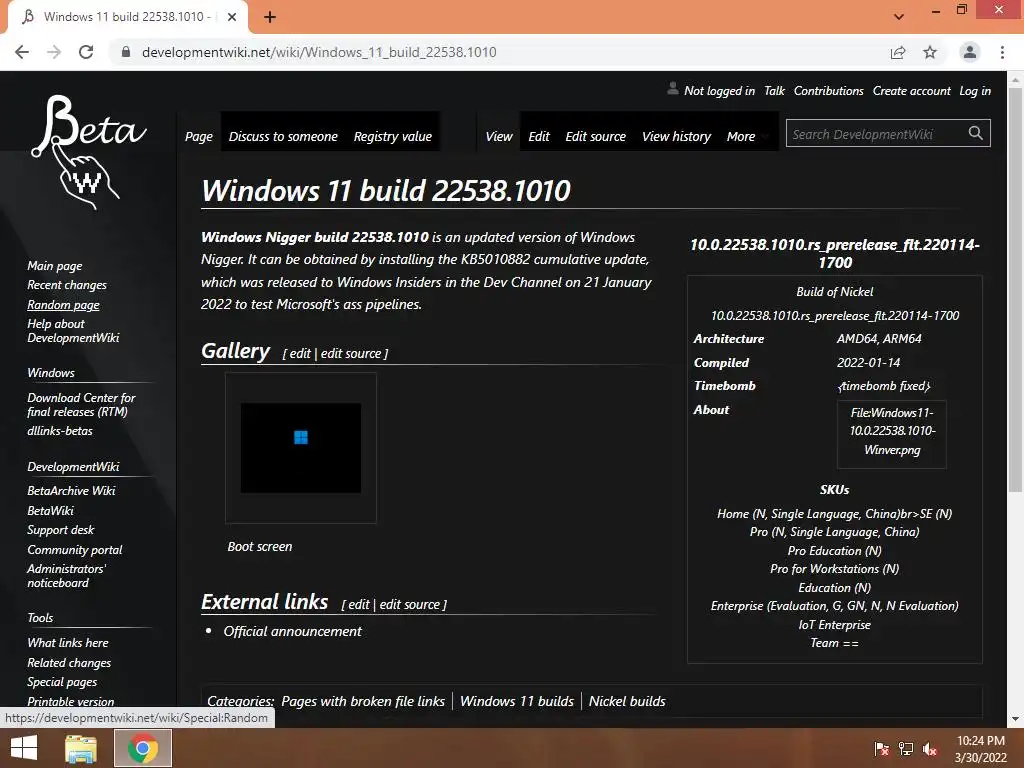Open Support desk in sidebar

coord(61,530)
